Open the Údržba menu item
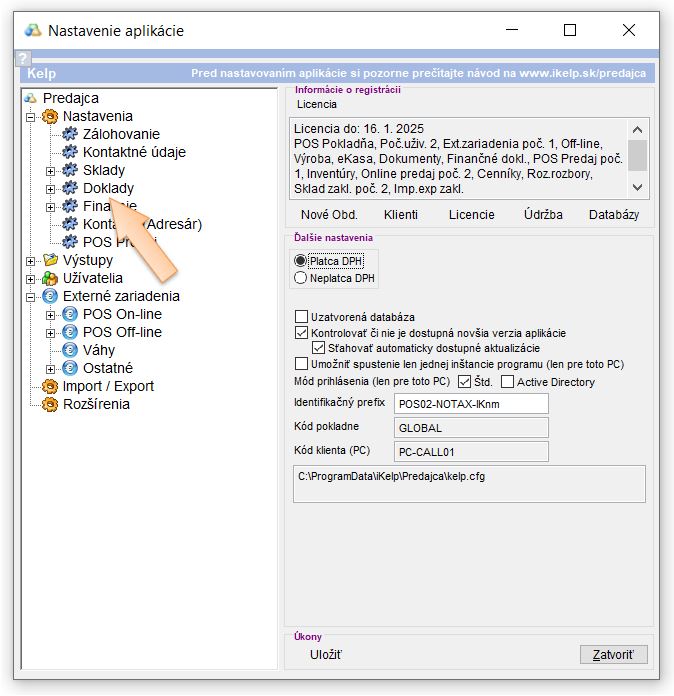This screenshot has width=674, height=696. point(542,214)
